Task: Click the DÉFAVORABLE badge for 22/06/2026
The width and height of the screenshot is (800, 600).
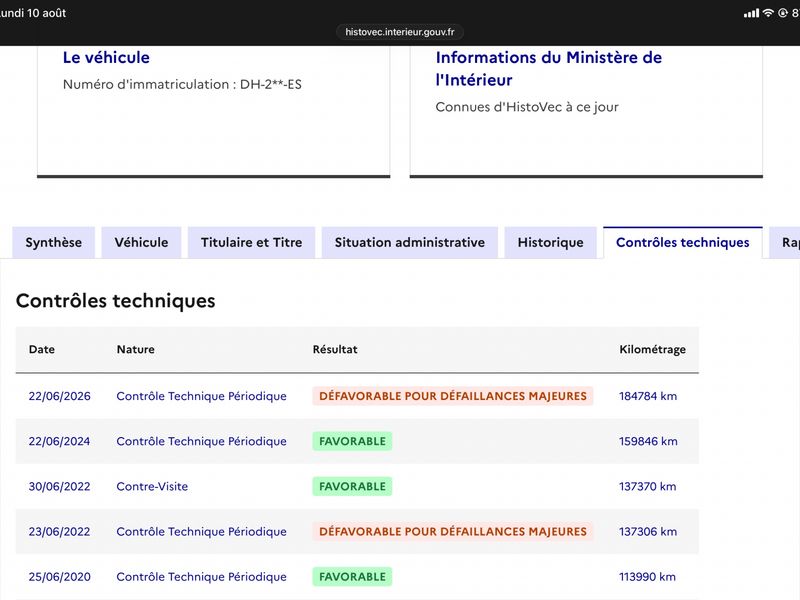Action: (453, 396)
